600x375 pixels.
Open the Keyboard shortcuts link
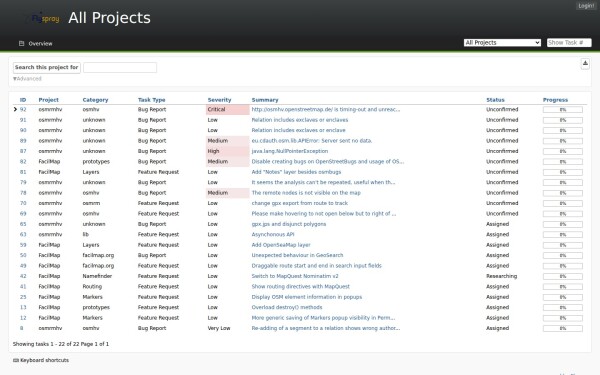pos(44,360)
